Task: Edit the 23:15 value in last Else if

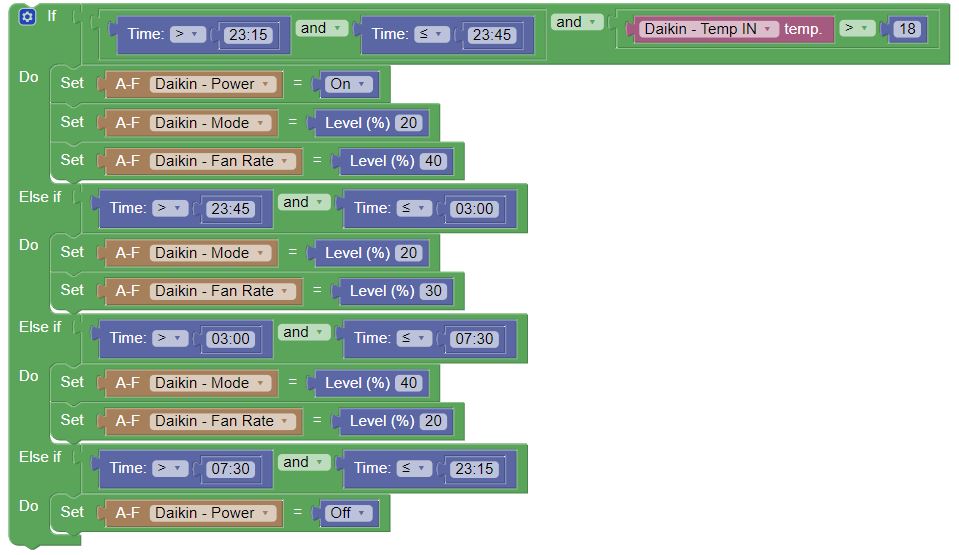Action: [474, 469]
